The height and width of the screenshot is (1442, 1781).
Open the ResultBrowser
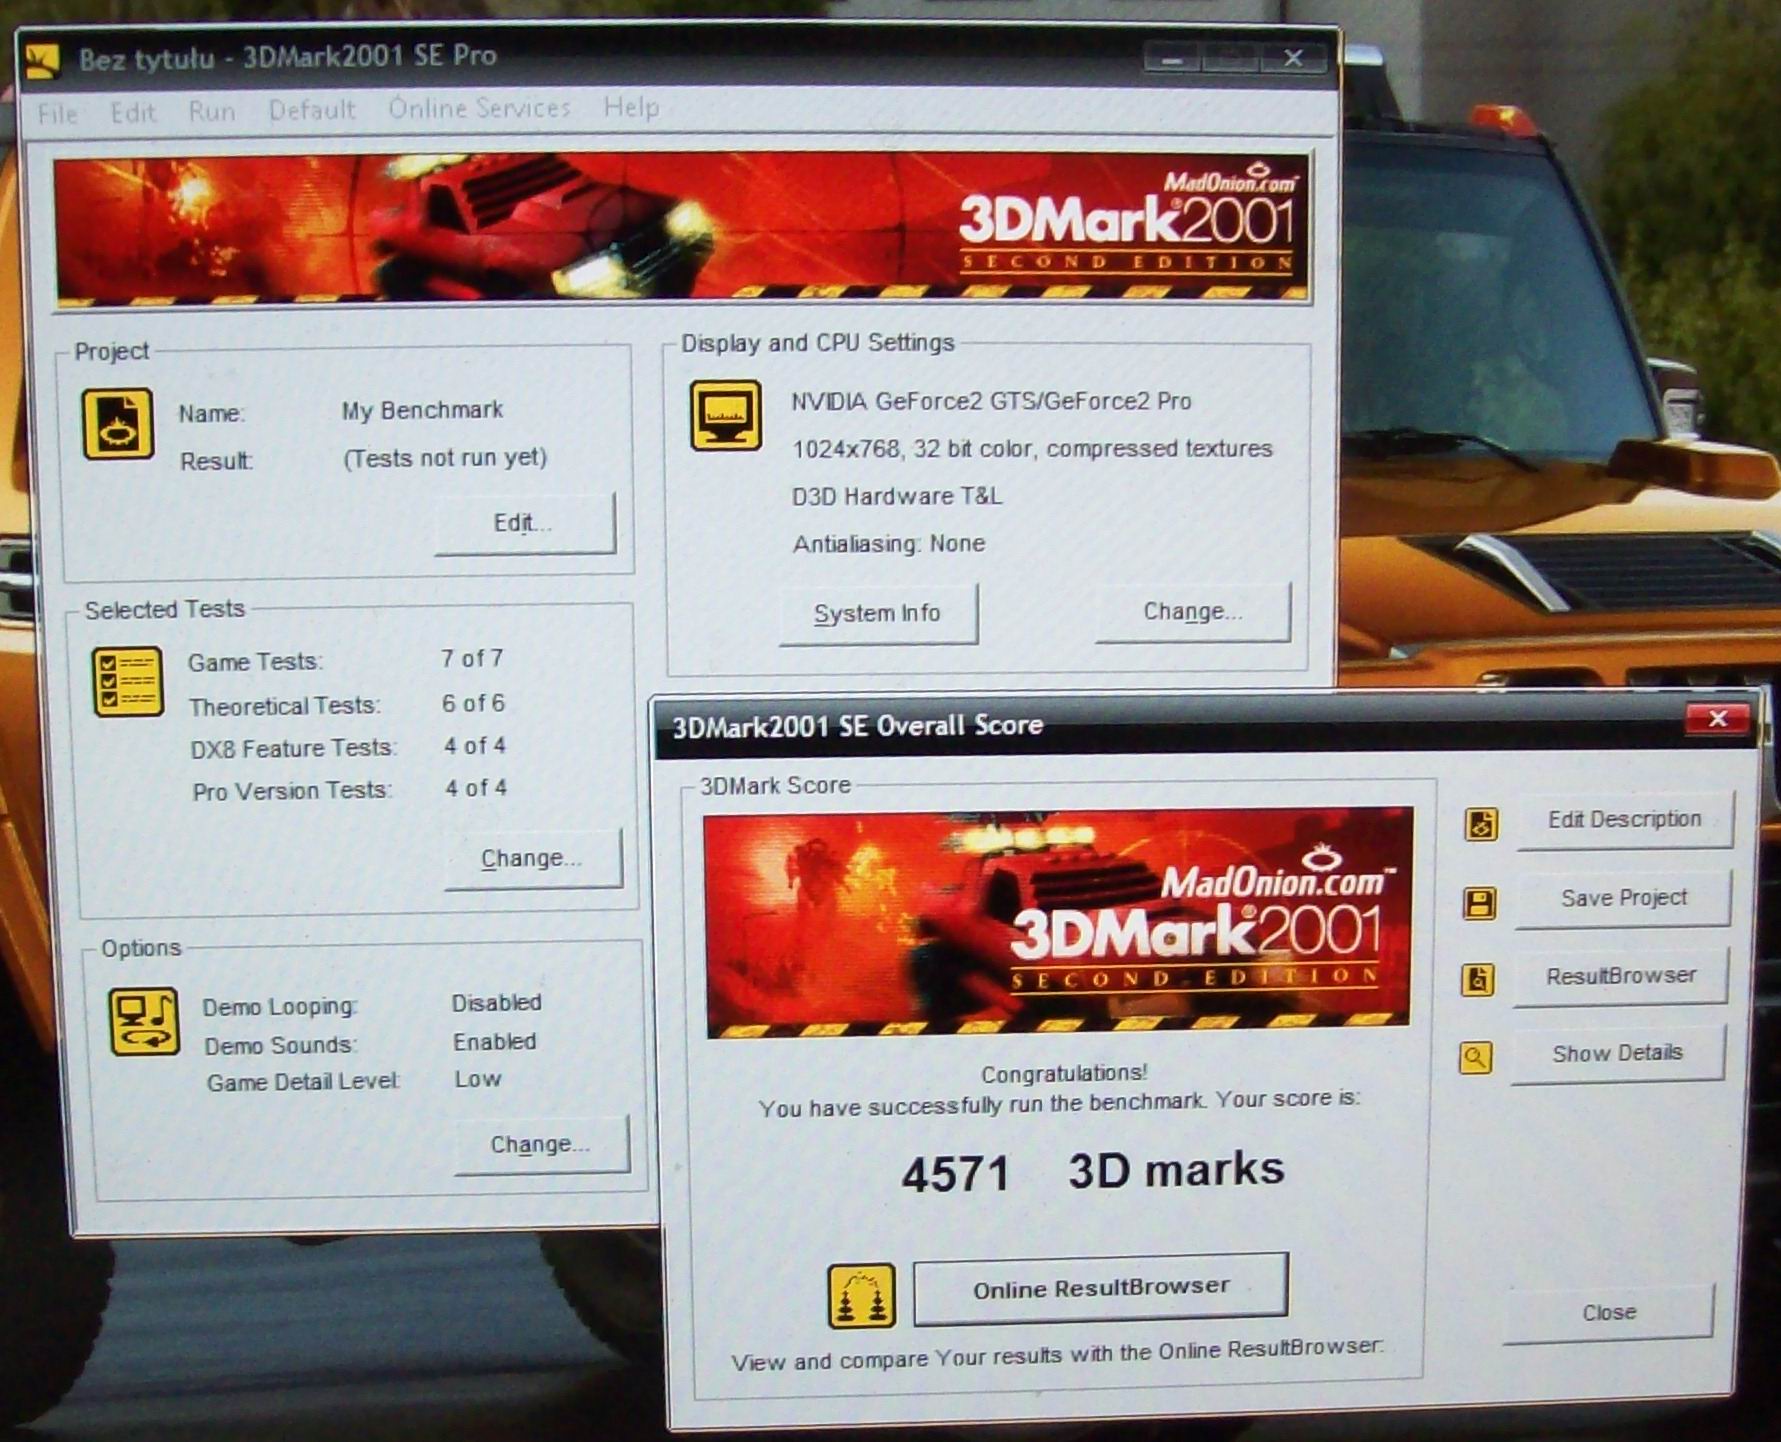pos(1620,976)
